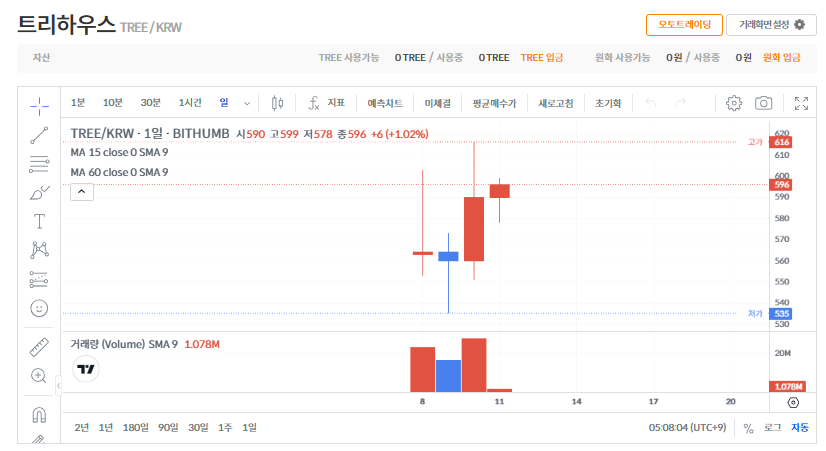Screen dimensions: 826x451
Task: Click the 원화 입금 deposit link
Action: 782,57
